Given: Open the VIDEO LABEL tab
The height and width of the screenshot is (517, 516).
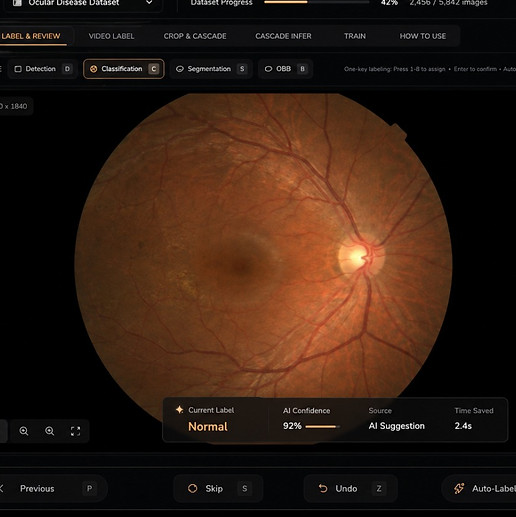Looking at the screenshot, I should [111, 36].
